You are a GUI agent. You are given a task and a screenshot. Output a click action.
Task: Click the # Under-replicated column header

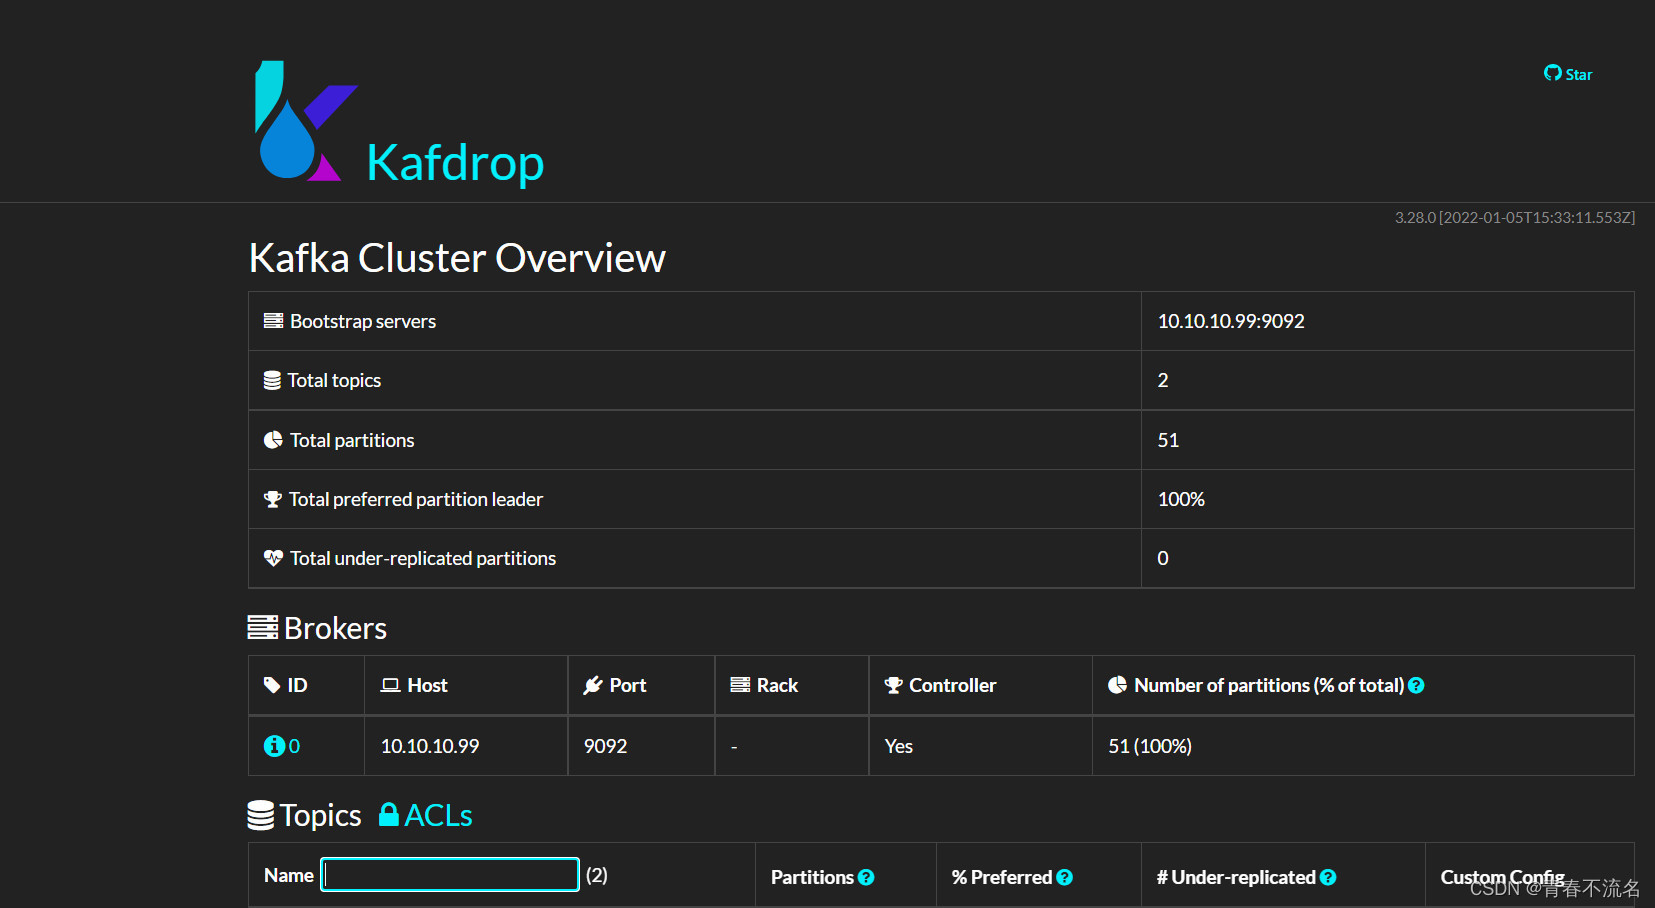pyautogui.click(x=1236, y=877)
